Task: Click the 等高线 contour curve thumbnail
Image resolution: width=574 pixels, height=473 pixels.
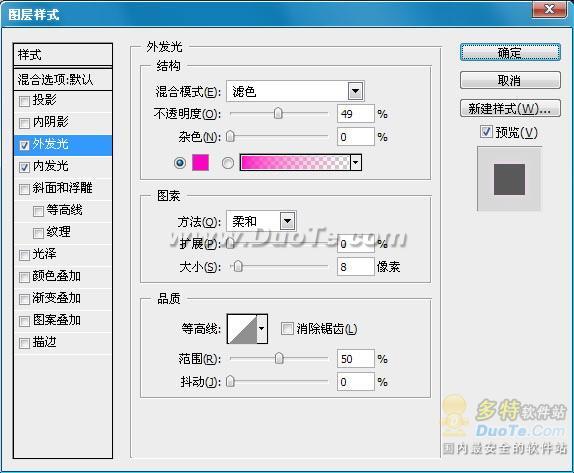Action: tap(242, 328)
